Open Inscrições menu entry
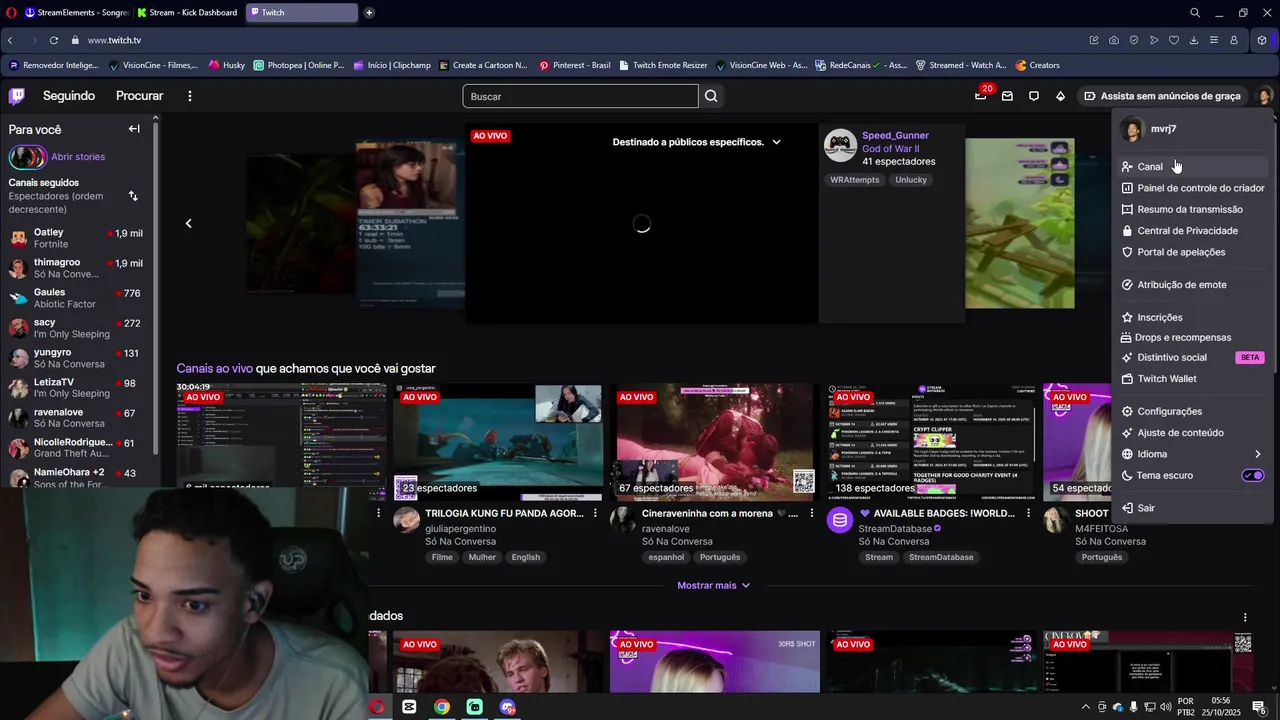The image size is (1280, 720). click(x=1193, y=317)
